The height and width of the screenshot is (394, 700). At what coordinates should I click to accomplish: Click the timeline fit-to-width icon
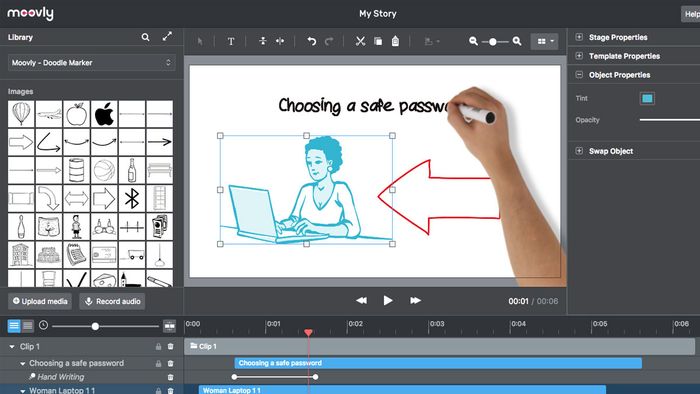coord(170,326)
